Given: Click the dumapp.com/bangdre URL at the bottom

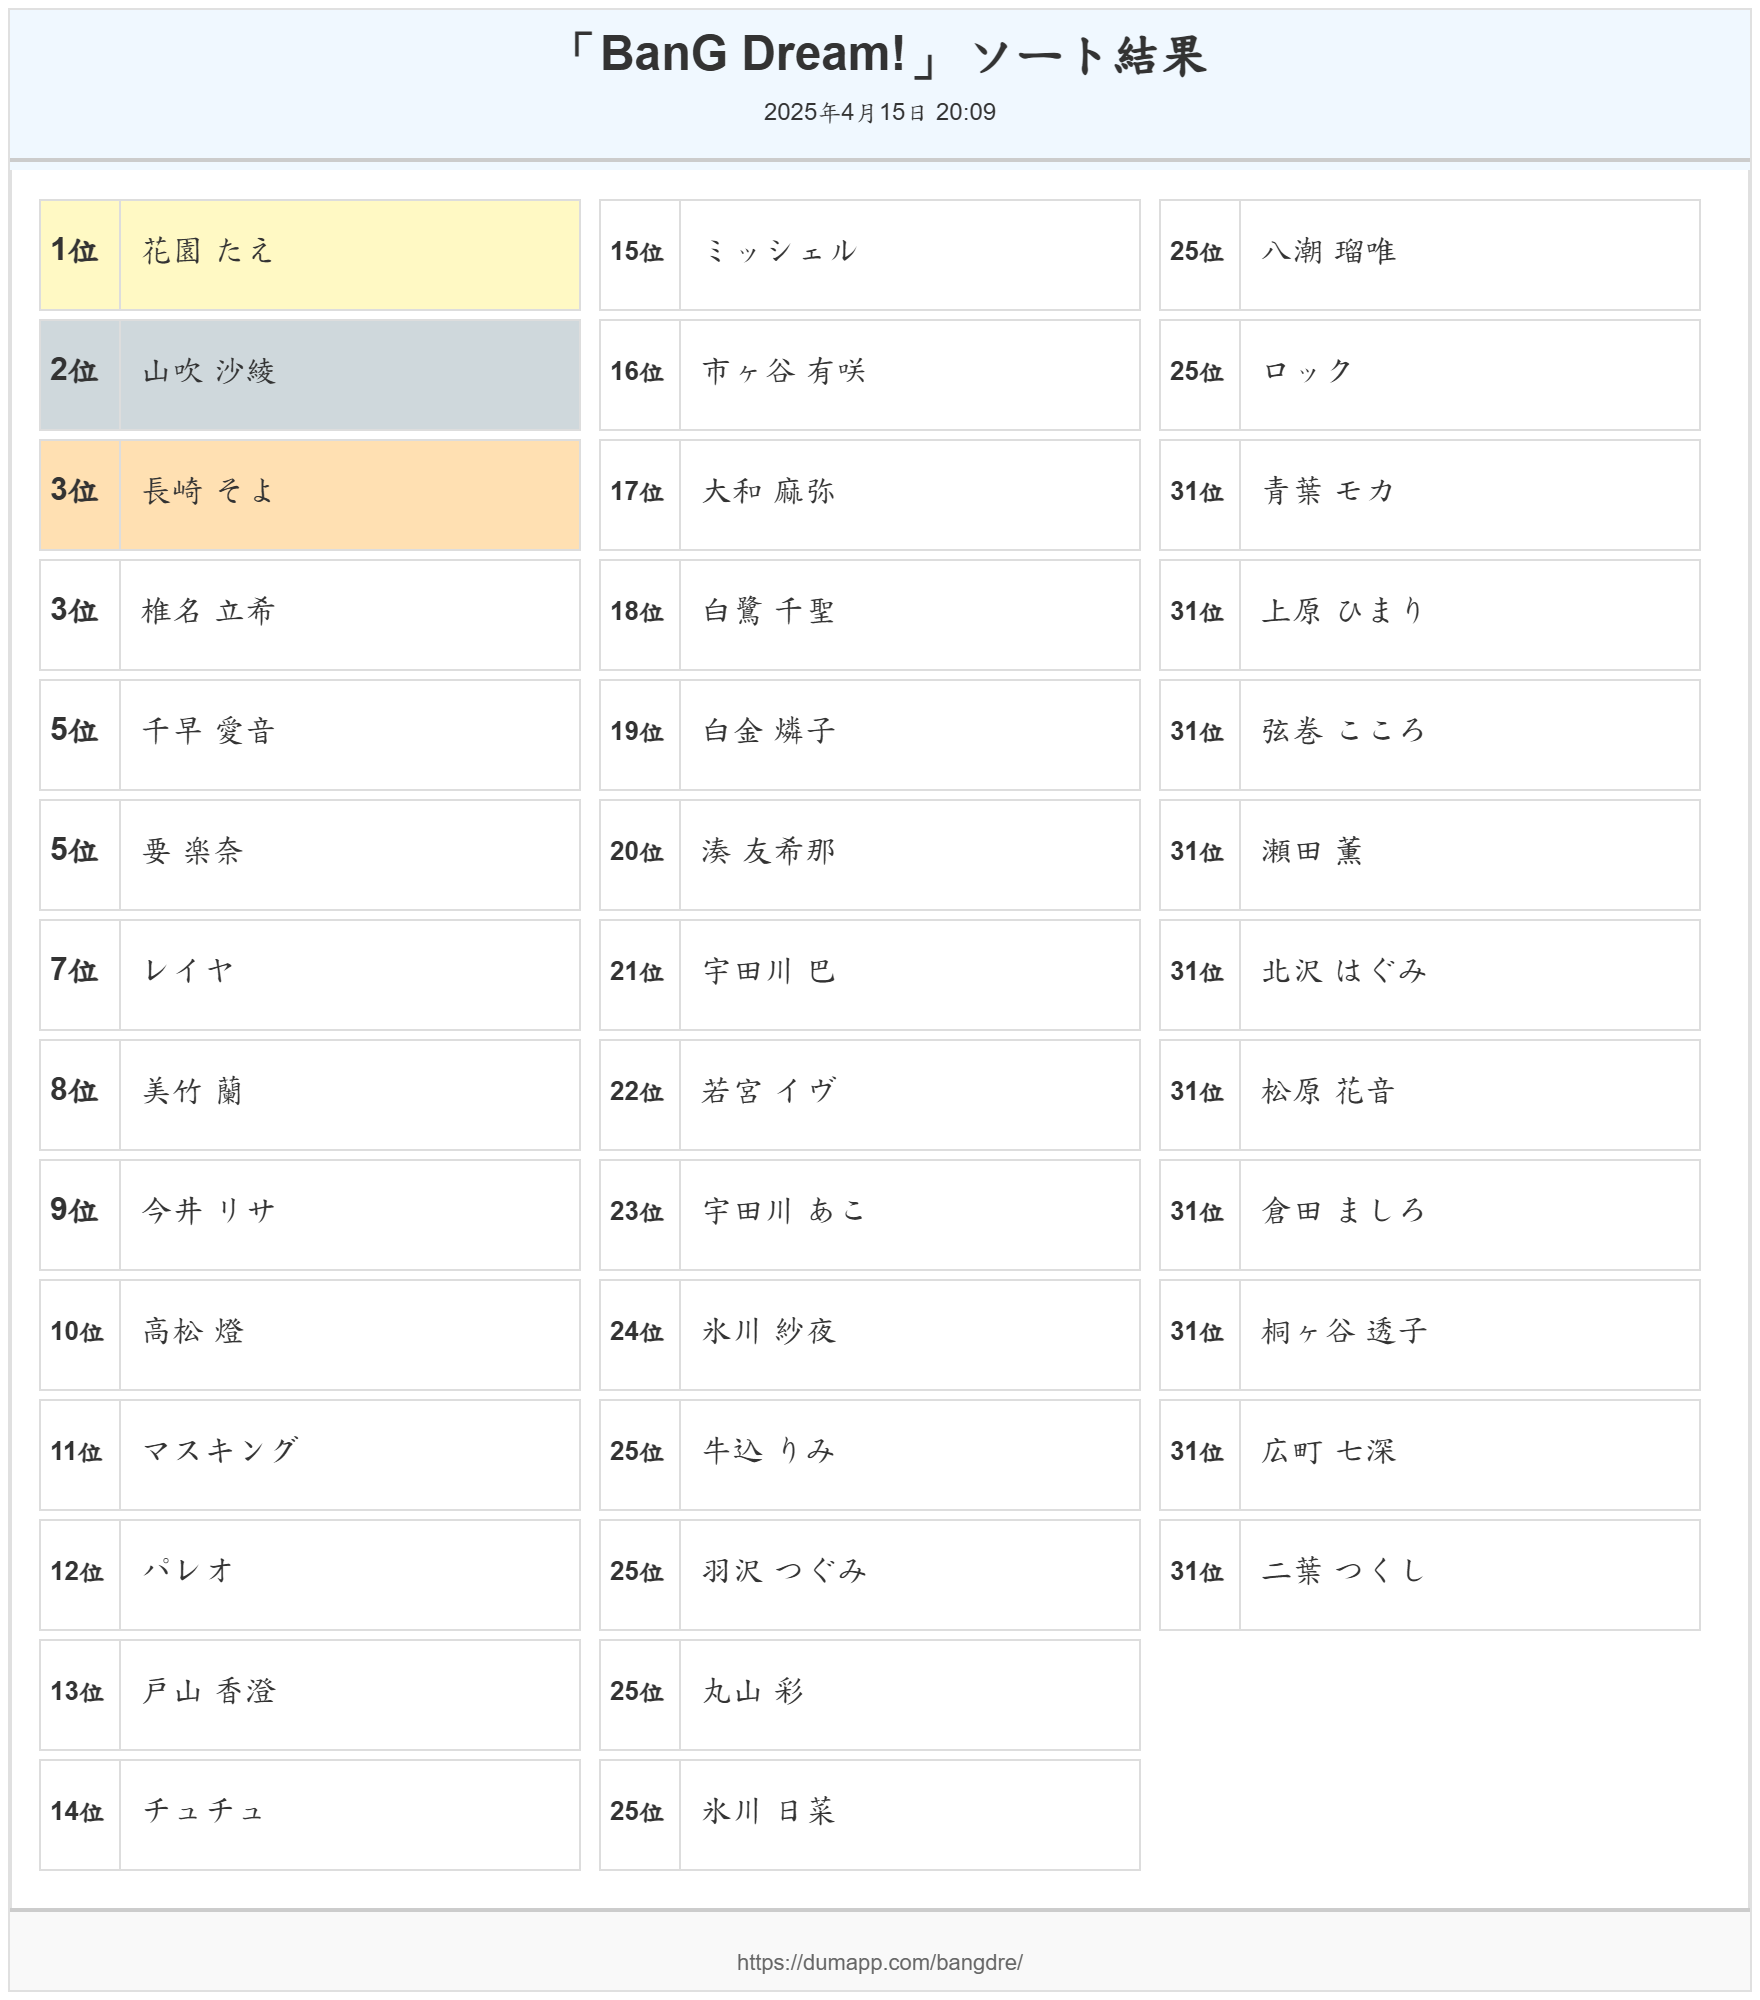Looking at the screenshot, I should tap(879, 1961).
